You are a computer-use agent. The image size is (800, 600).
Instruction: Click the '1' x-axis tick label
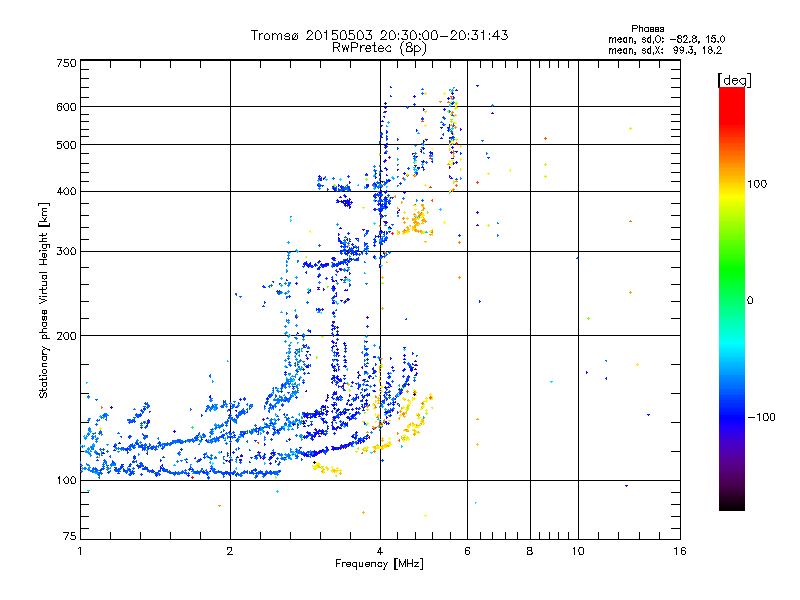tap(80, 551)
